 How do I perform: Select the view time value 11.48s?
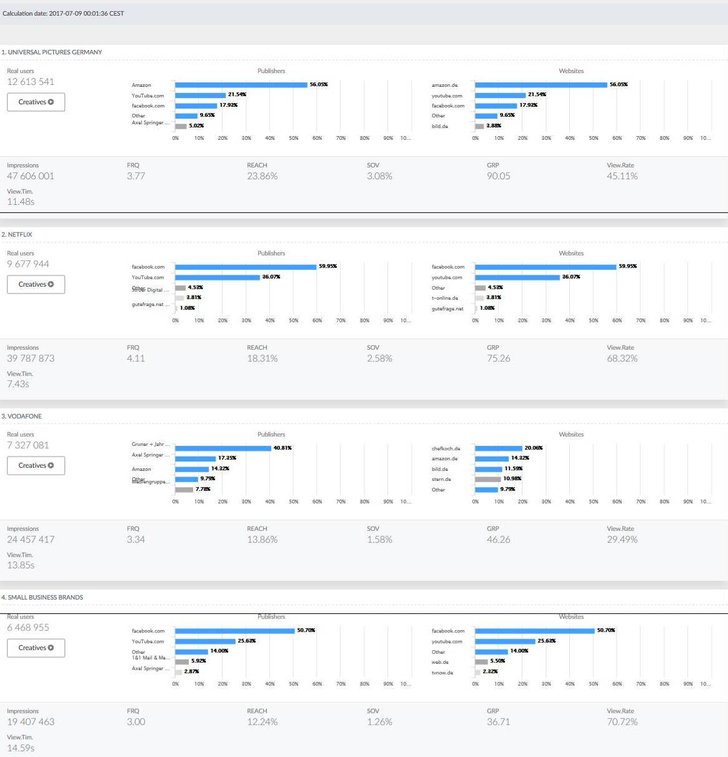coord(21,202)
